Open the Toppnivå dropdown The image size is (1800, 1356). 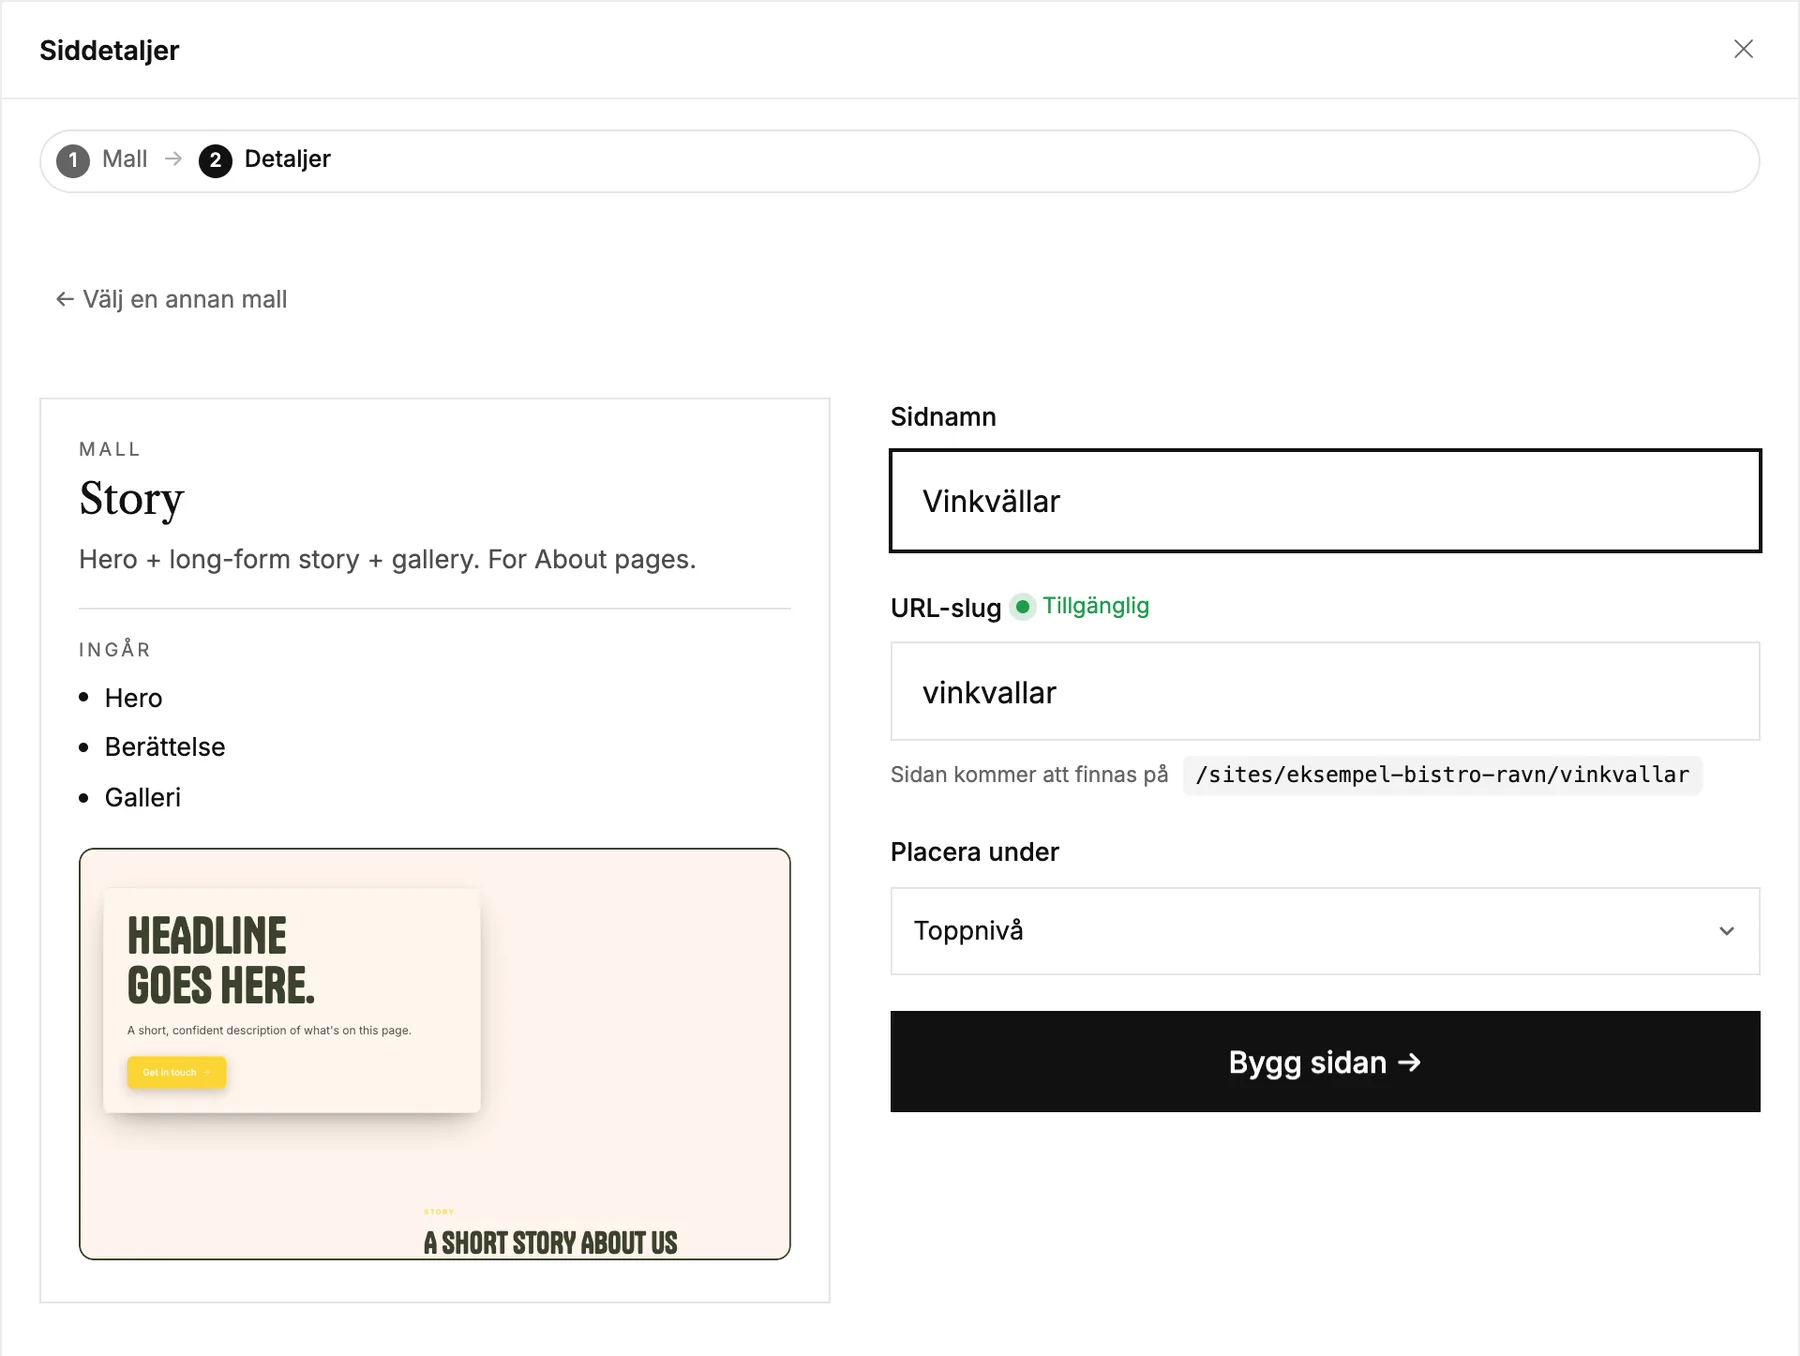1325,931
